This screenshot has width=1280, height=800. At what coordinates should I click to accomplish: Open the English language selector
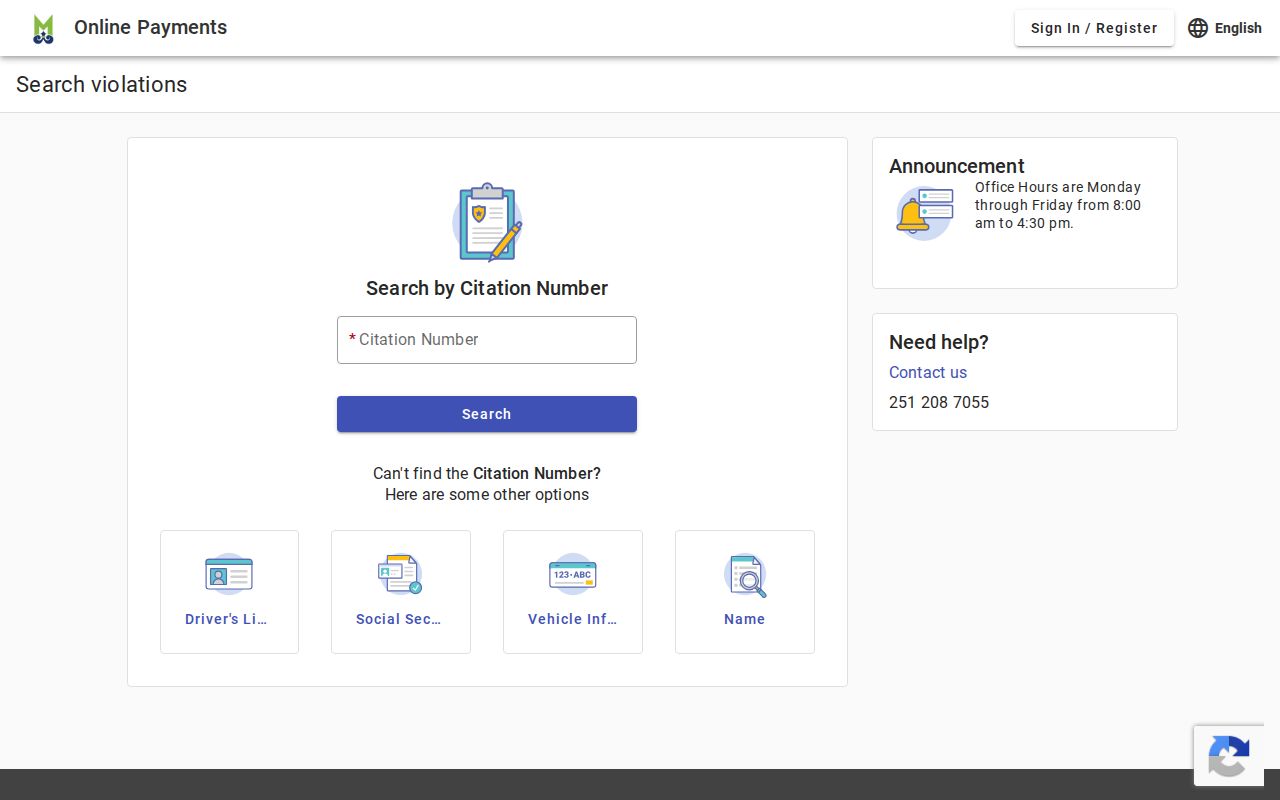[1225, 28]
